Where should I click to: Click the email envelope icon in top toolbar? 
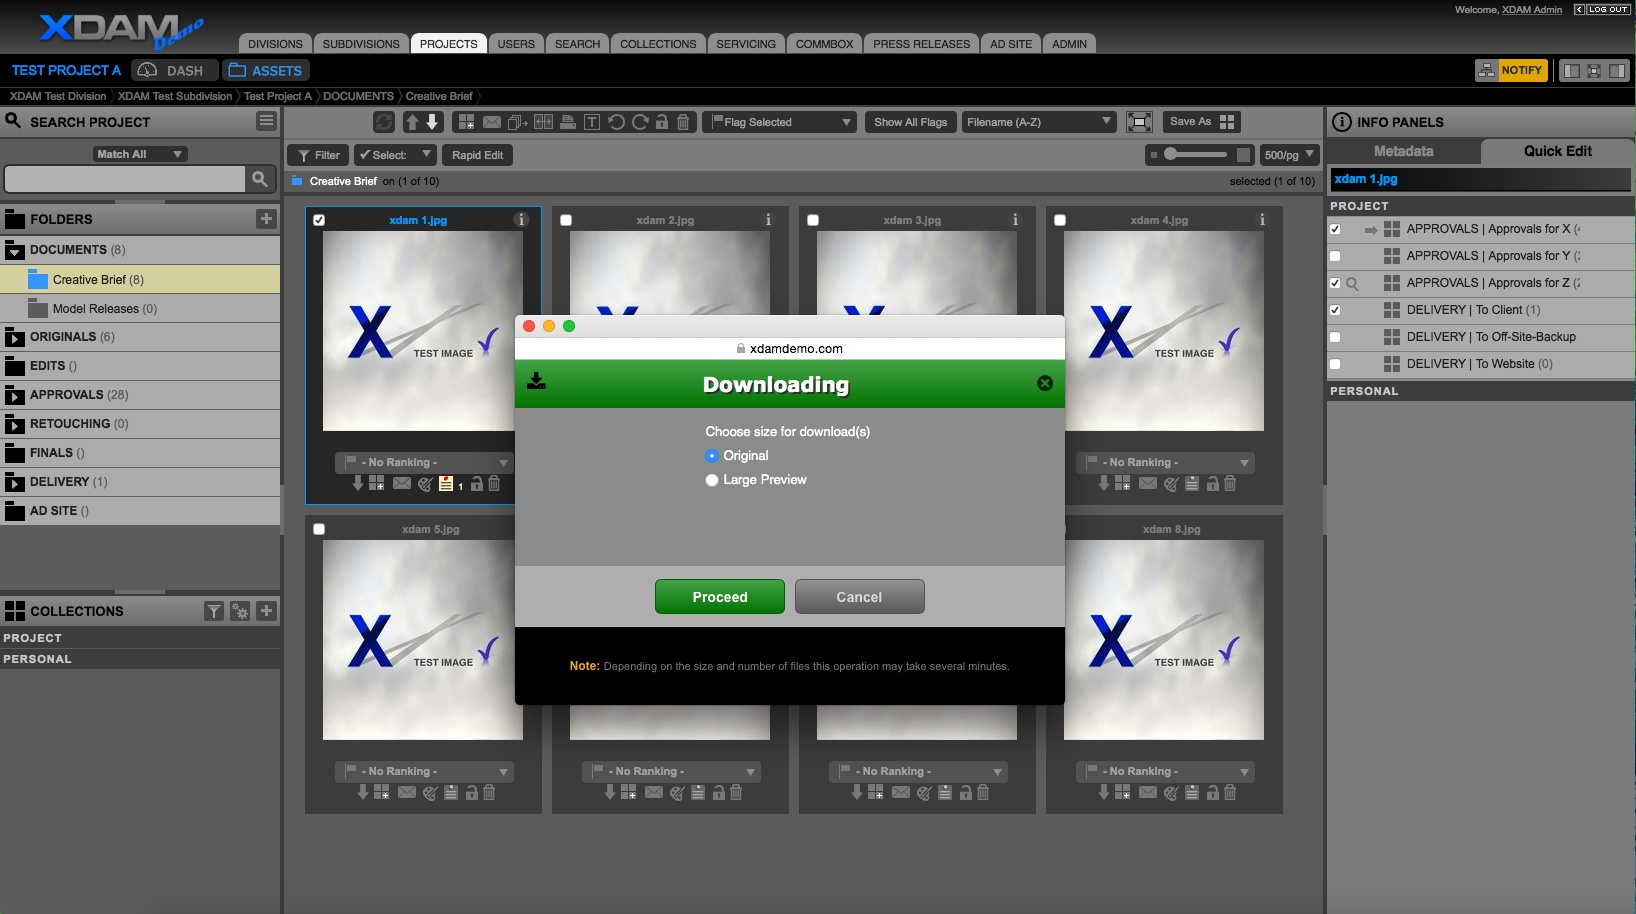tap(492, 122)
